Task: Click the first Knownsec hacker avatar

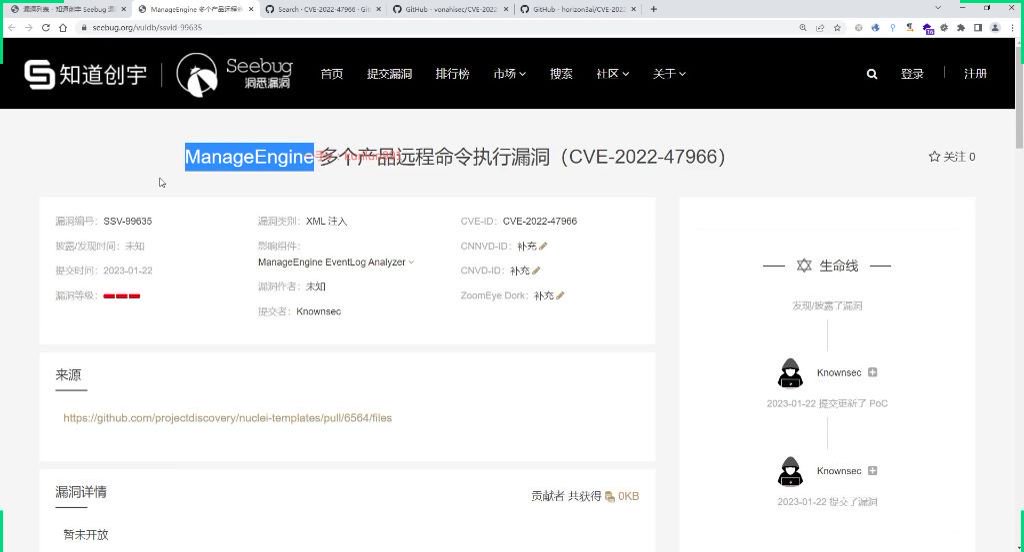Action: tap(790, 373)
